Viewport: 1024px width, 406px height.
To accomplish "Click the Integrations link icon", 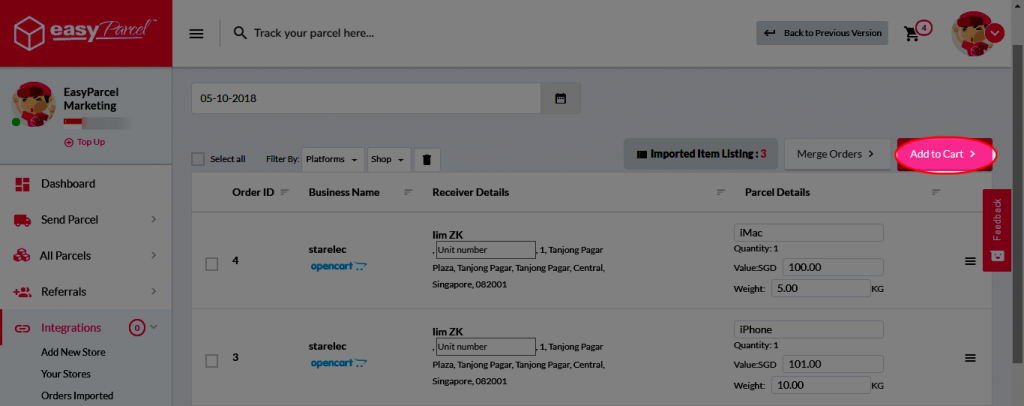I will coord(22,328).
